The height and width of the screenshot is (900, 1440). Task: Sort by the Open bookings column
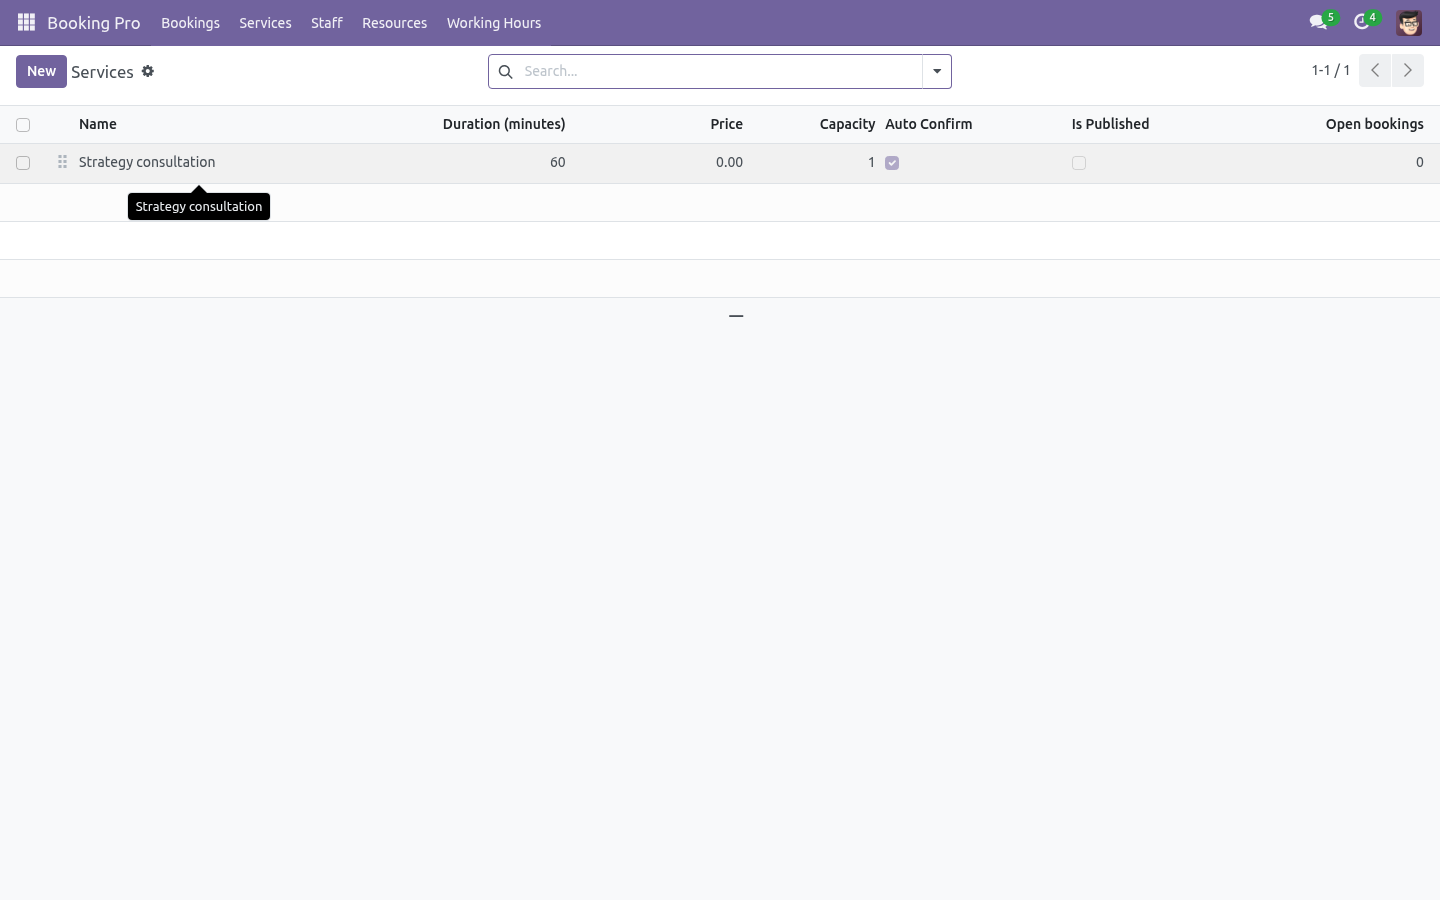click(x=1375, y=124)
